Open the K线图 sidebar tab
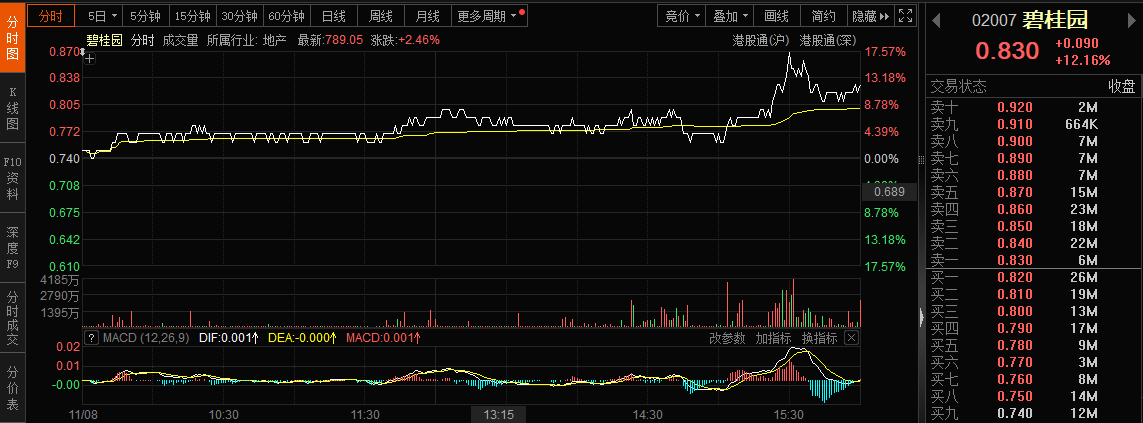Viewport: 1143px width, 423px height. point(12,108)
